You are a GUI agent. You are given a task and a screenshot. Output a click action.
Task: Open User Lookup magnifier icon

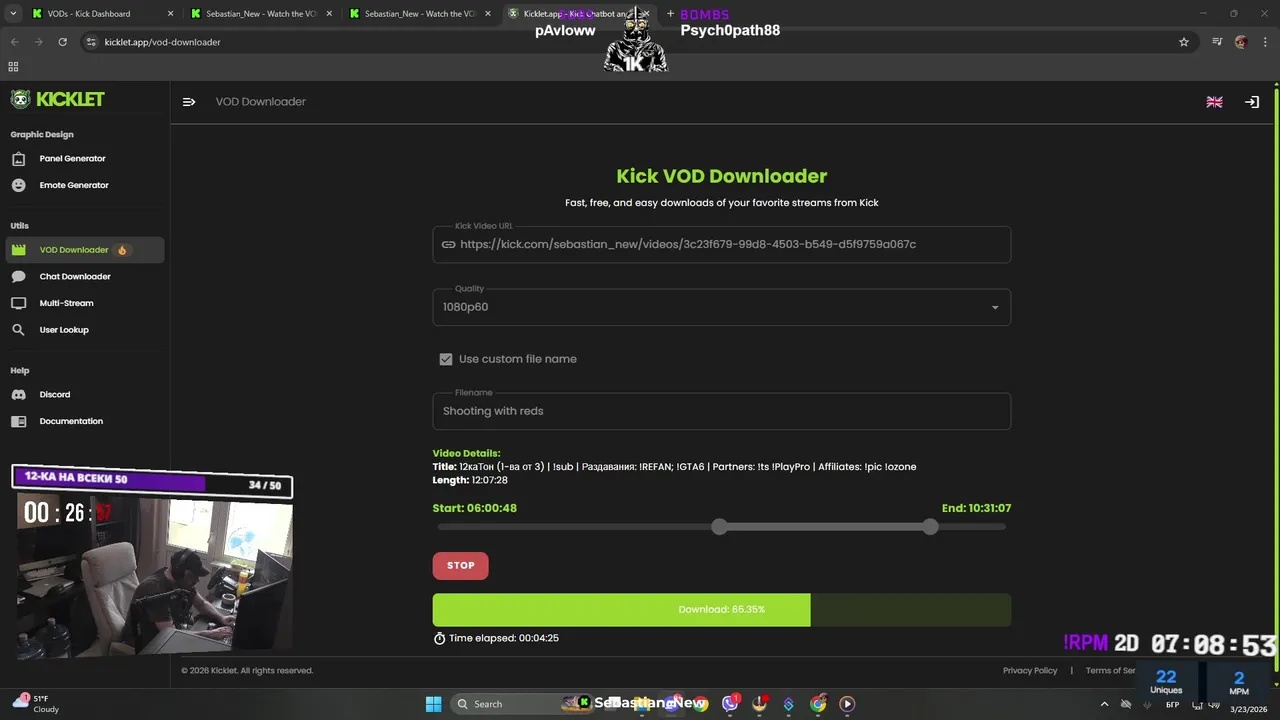(x=18, y=330)
